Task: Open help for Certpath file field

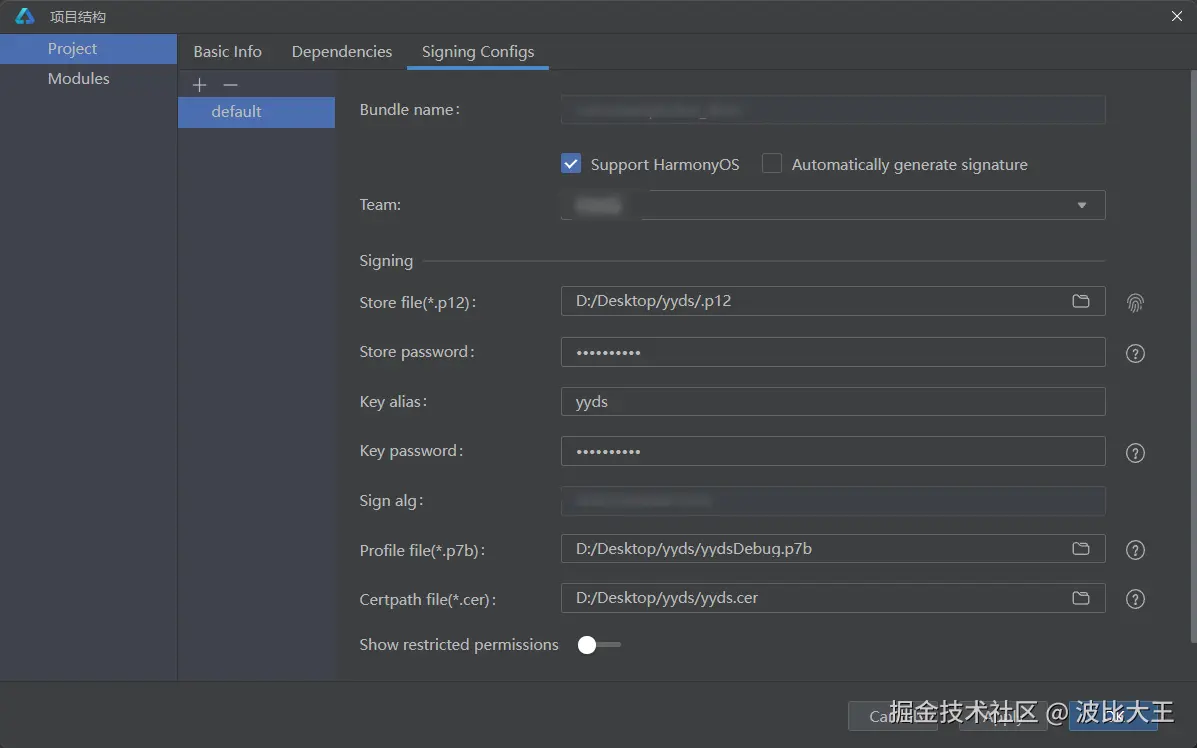Action: 1135,599
